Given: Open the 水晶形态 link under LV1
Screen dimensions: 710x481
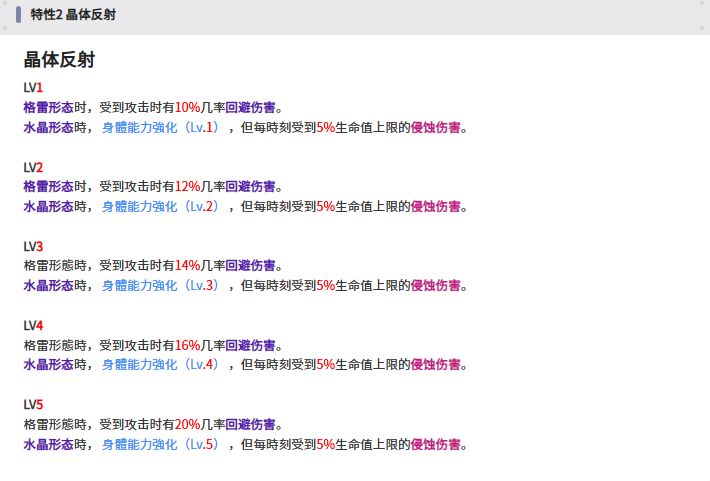Looking at the screenshot, I should point(48,127).
